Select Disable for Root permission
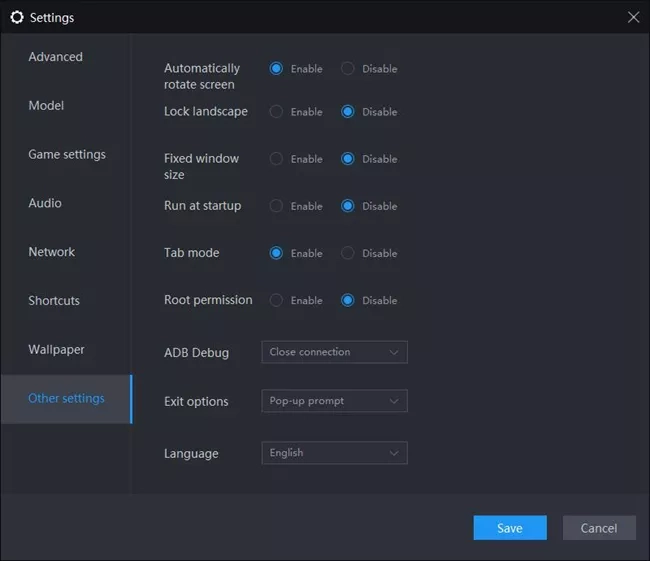Screen dimensions: 650x561 click(348, 300)
